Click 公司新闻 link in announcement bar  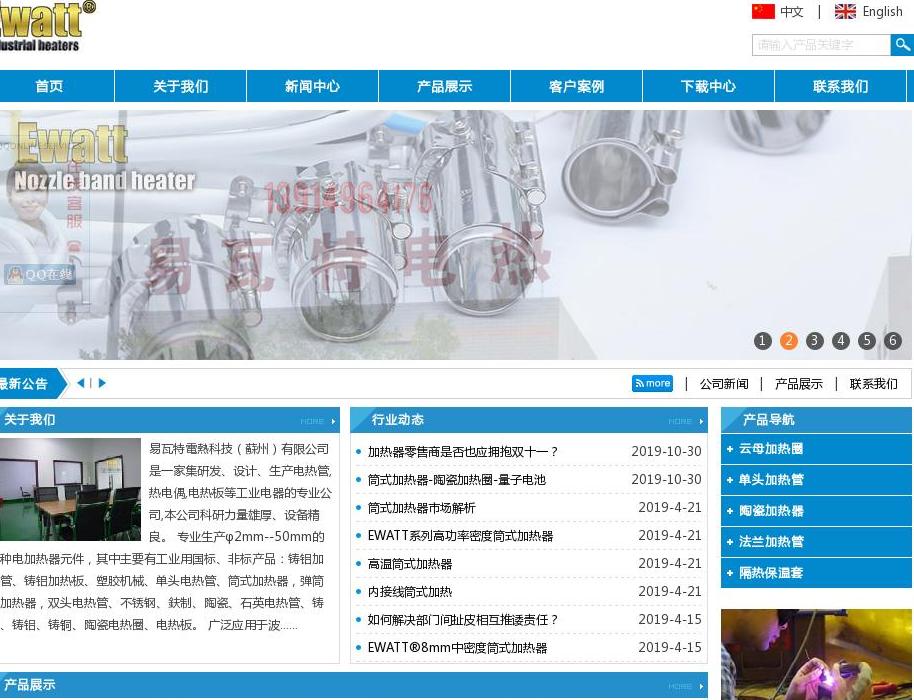pyautogui.click(x=724, y=384)
